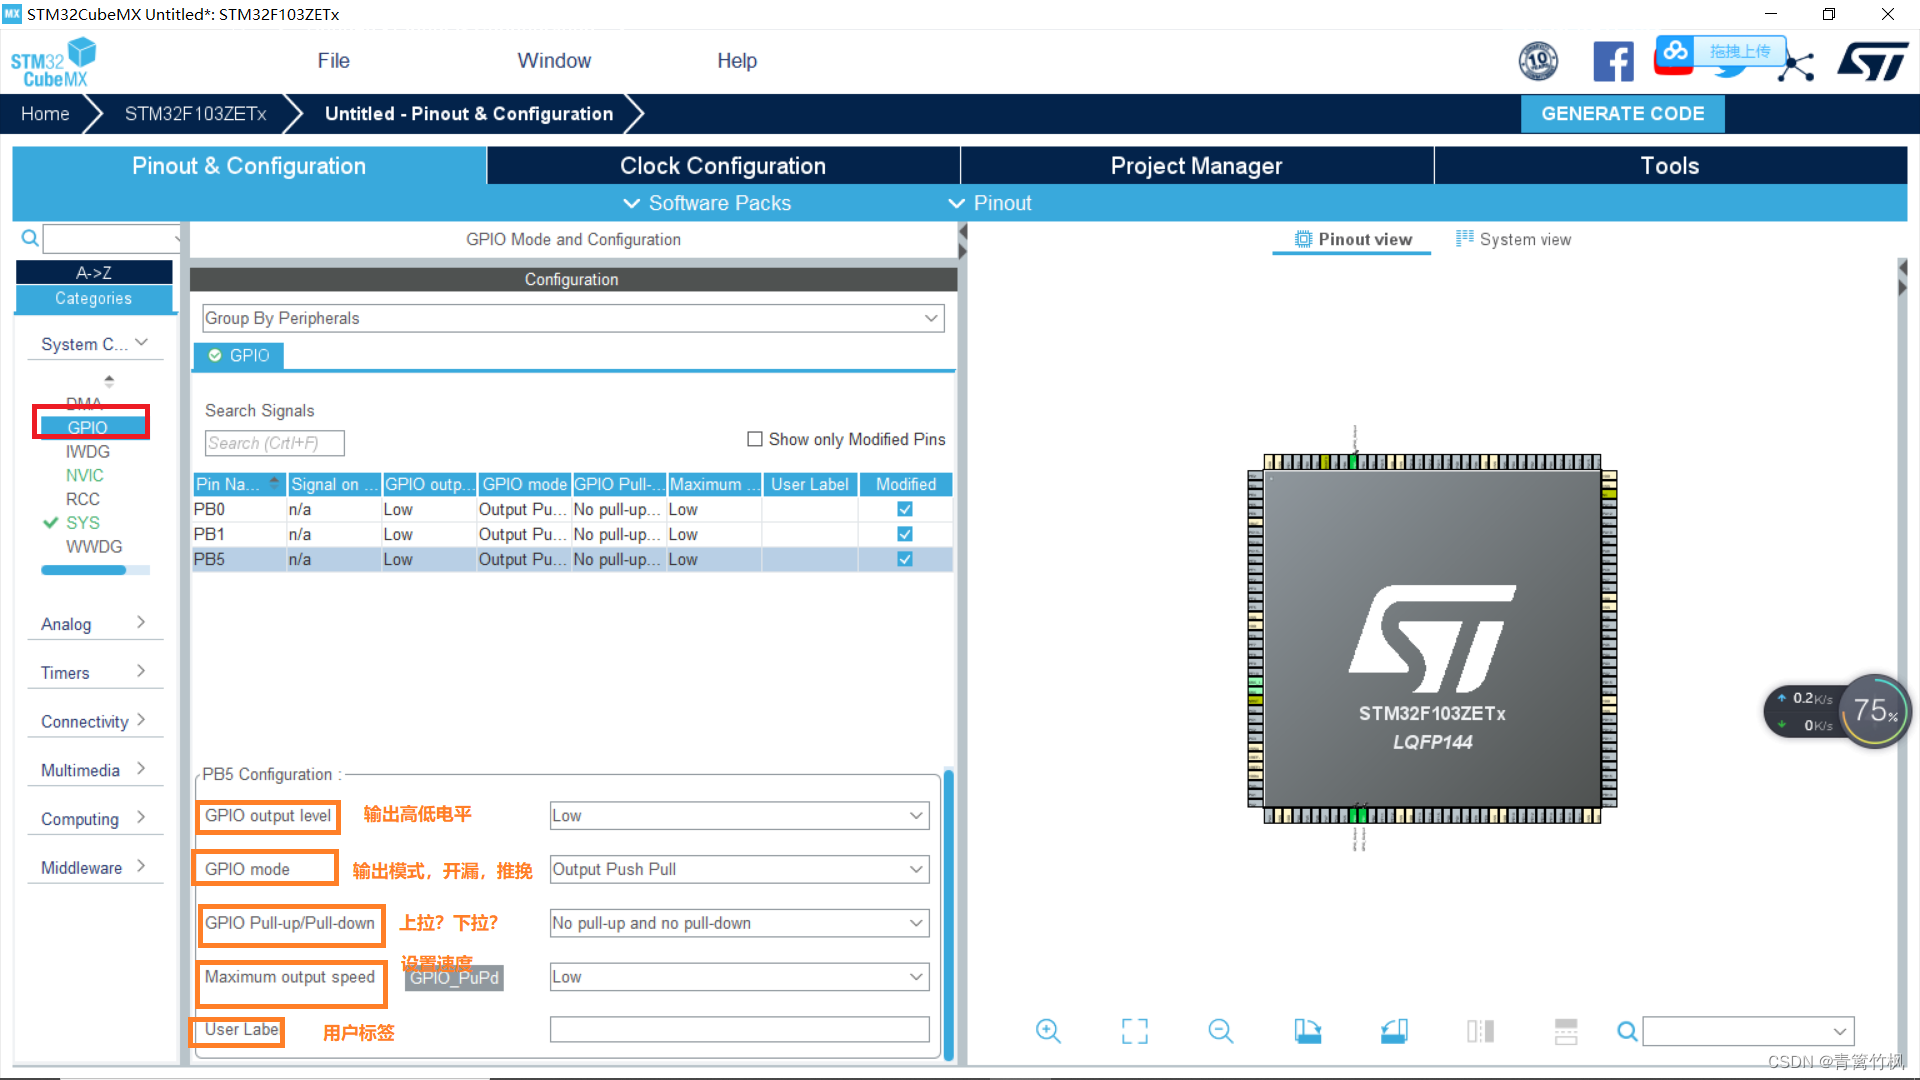Click the GENERATE CODE button
Image resolution: width=1920 pixels, height=1080 pixels.
coord(1622,114)
